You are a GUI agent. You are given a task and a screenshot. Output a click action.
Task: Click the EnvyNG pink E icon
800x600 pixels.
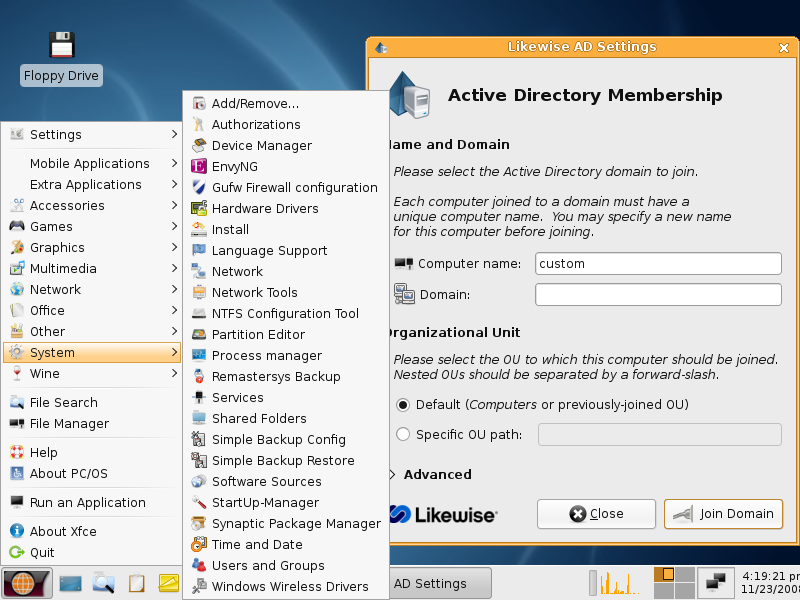[x=199, y=166]
